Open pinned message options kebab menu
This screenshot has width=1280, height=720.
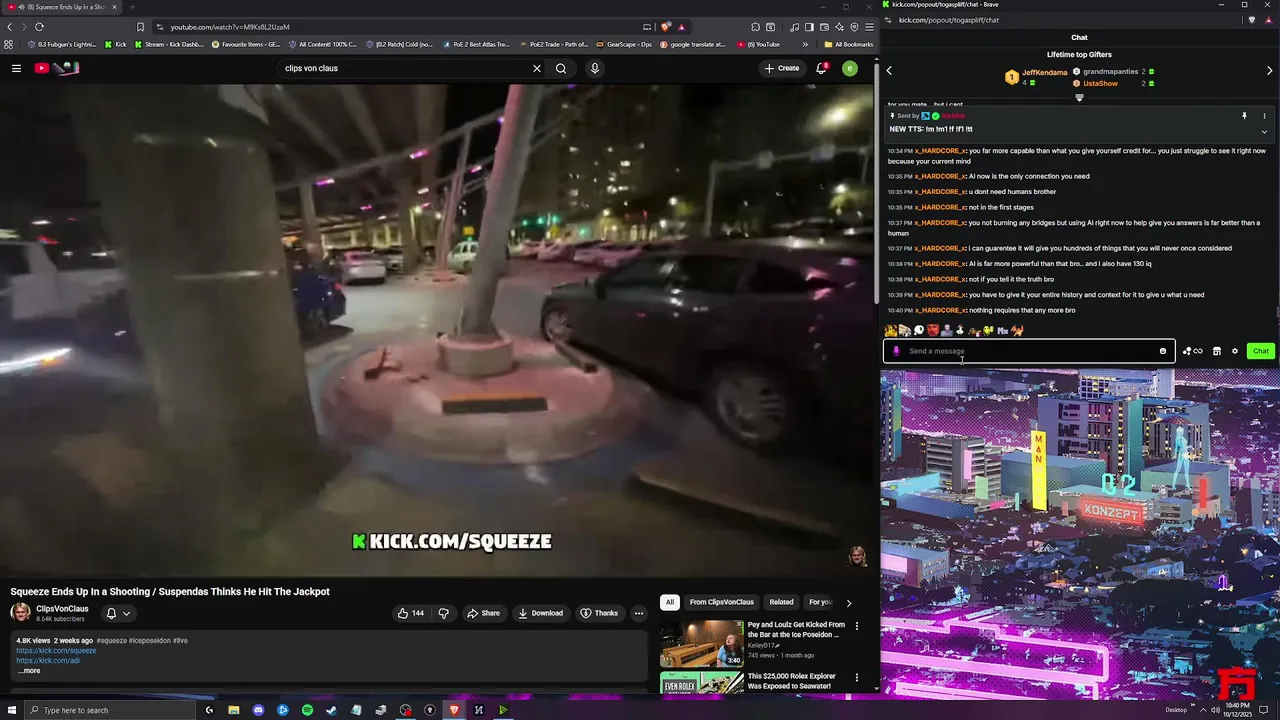click(x=1264, y=116)
